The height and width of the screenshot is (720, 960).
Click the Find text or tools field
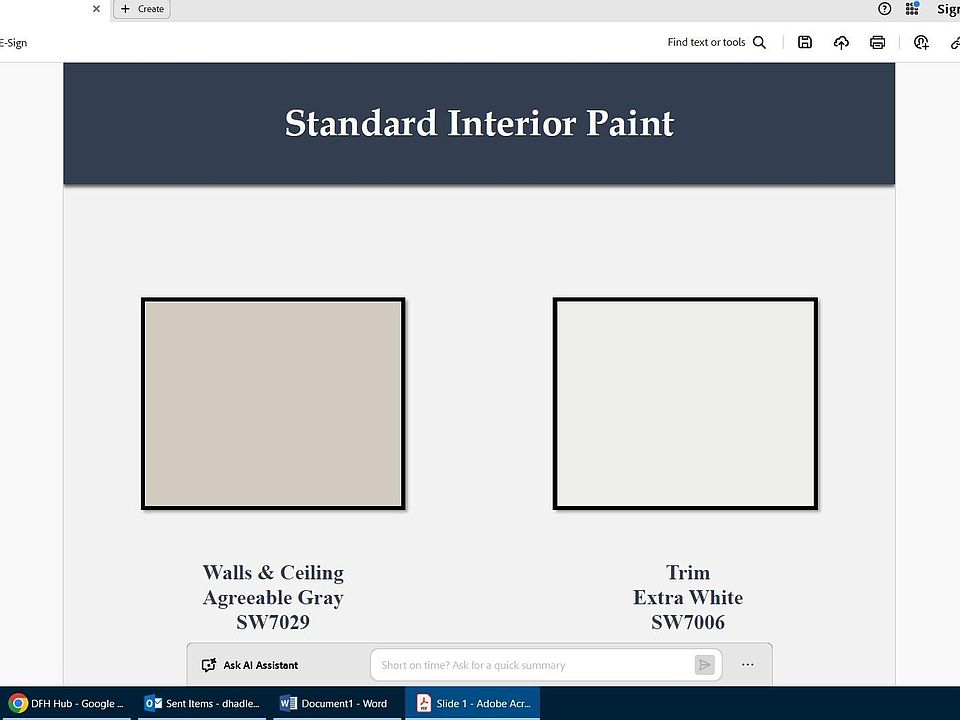point(706,42)
